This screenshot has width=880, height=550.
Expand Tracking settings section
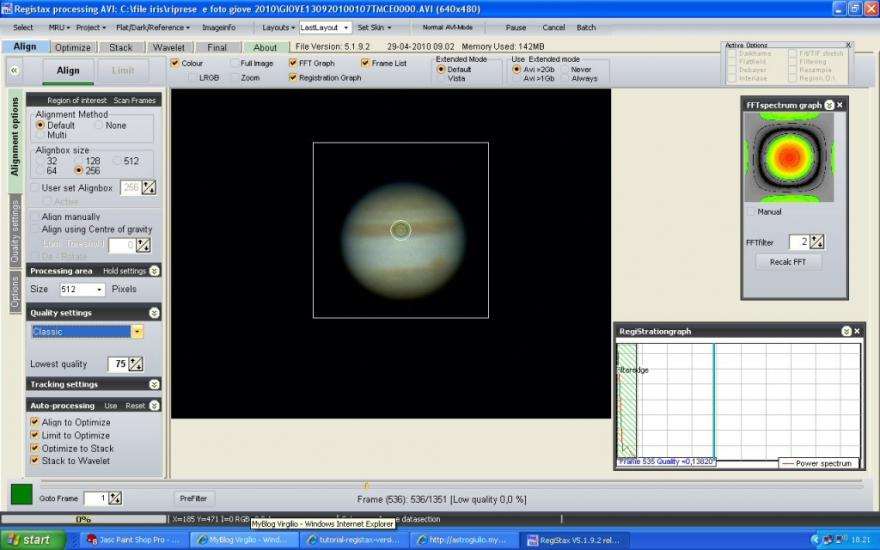coord(154,384)
